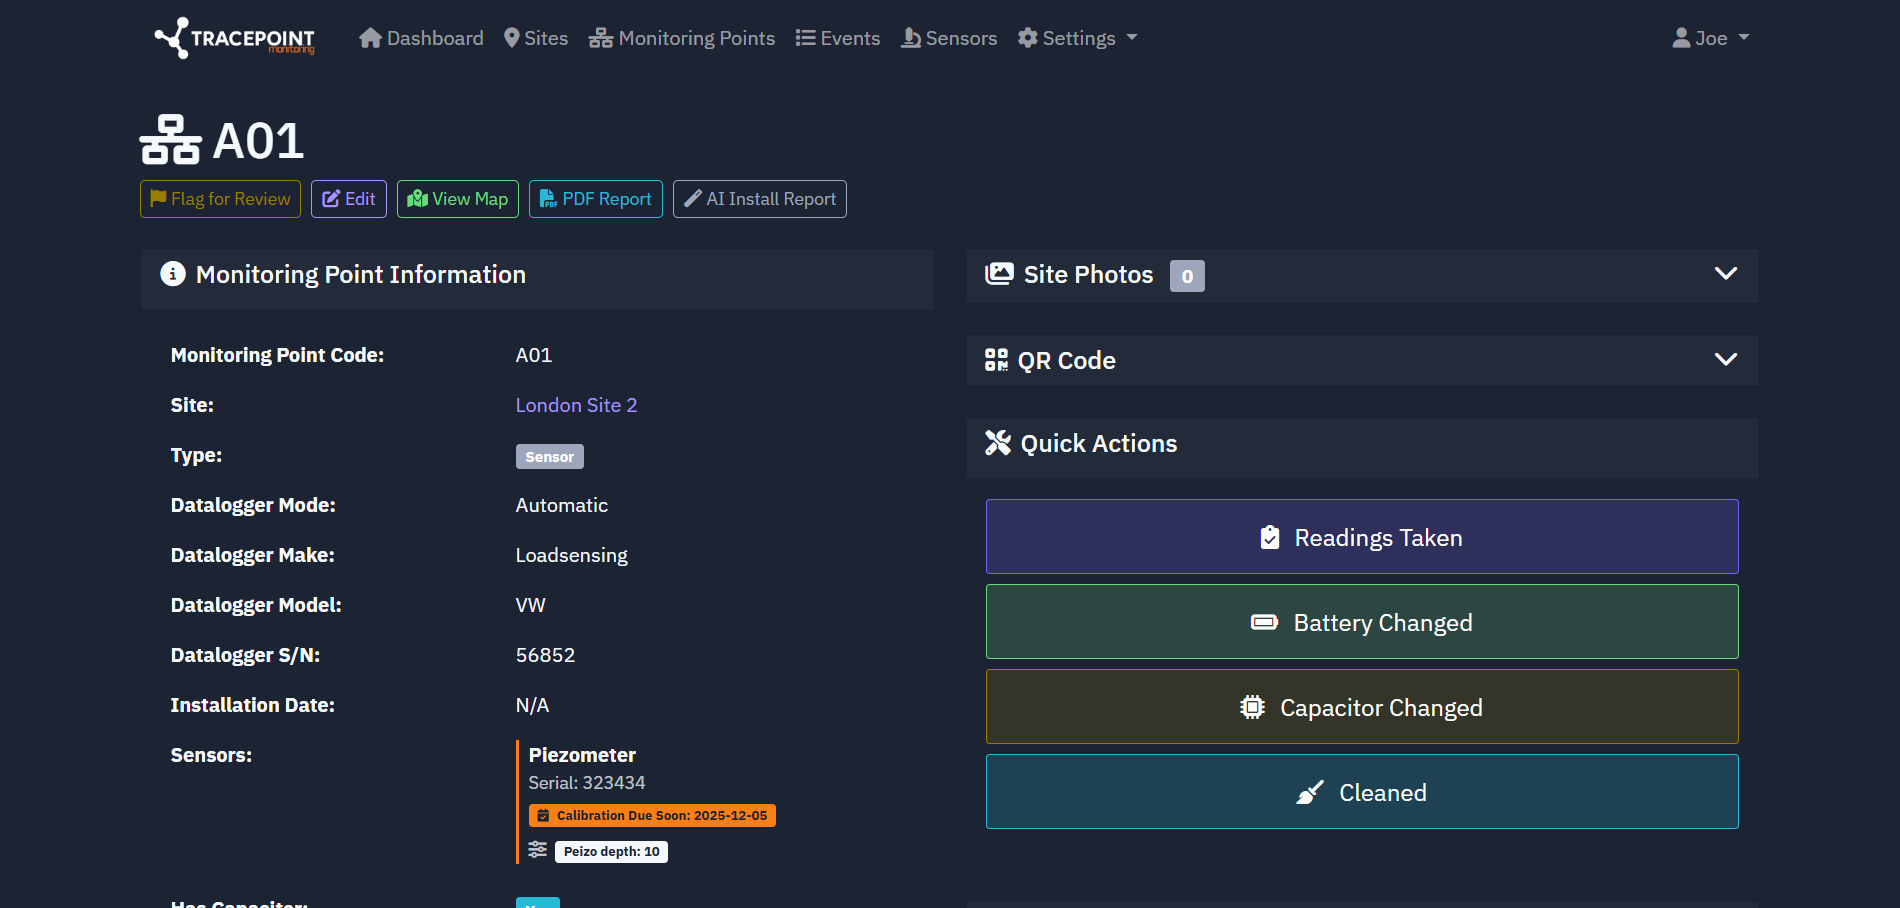Click the TRACEPOINT logo icon
This screenshot has height=908, width=1900.
(170, 38)
